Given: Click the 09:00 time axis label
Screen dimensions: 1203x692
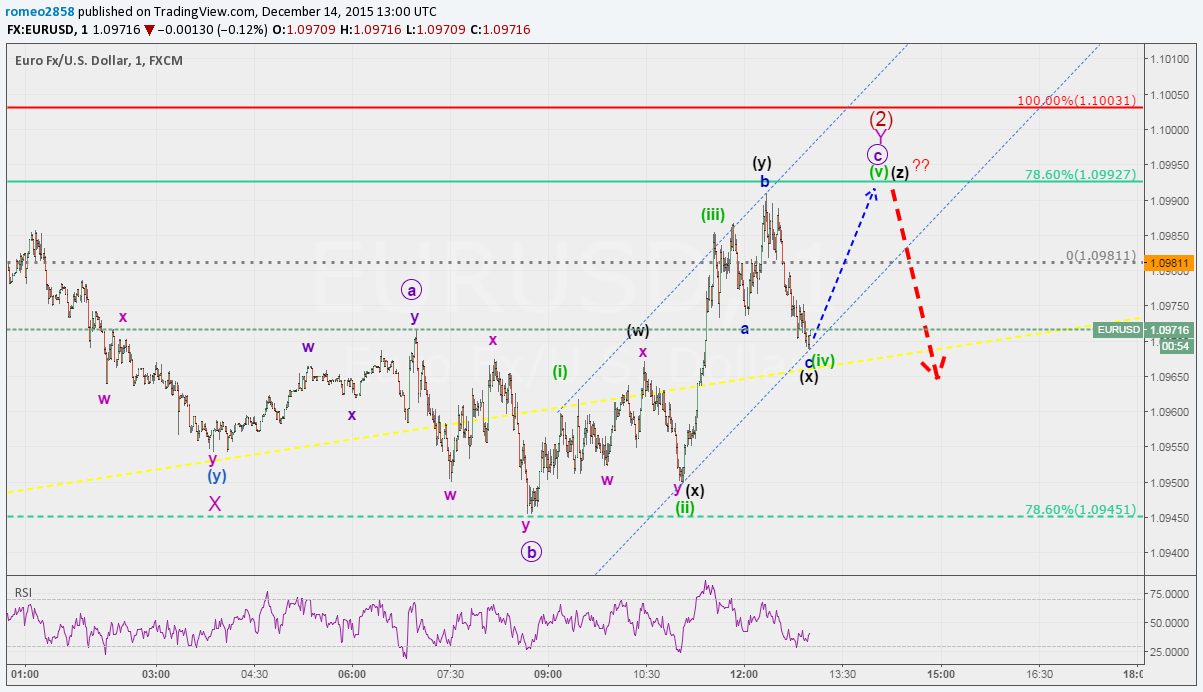Looking at the screenshot, I should click(x=548, y=674).
